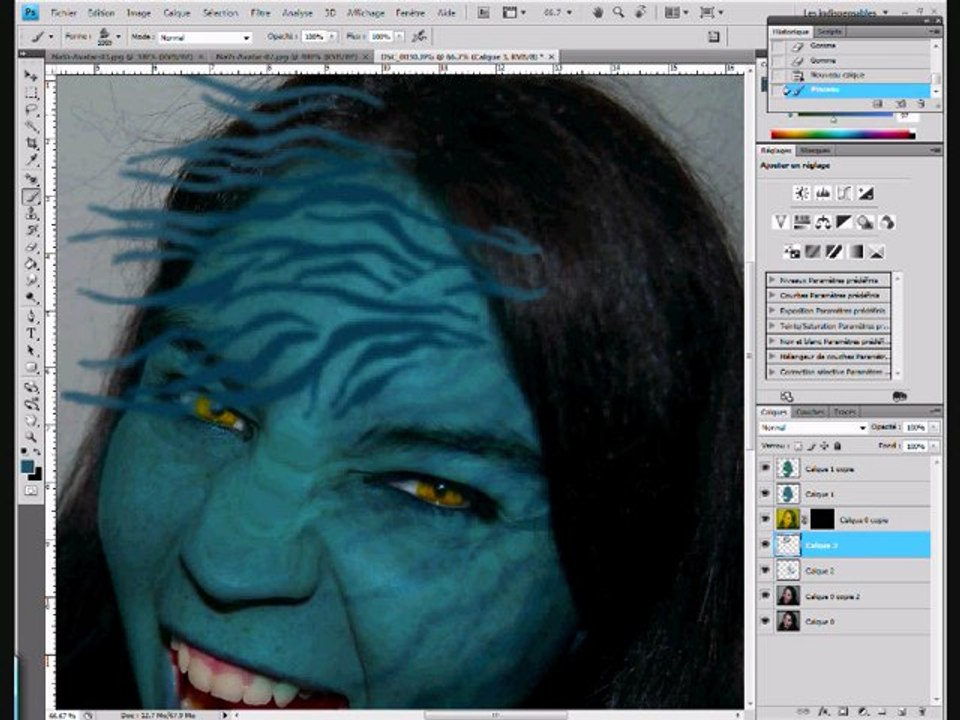Image resolution: width=960 pixels, height=720 pixels.
Task: Hide the Calque 1 copie layer
Action: pyautogui.click(x=765, y=468)
